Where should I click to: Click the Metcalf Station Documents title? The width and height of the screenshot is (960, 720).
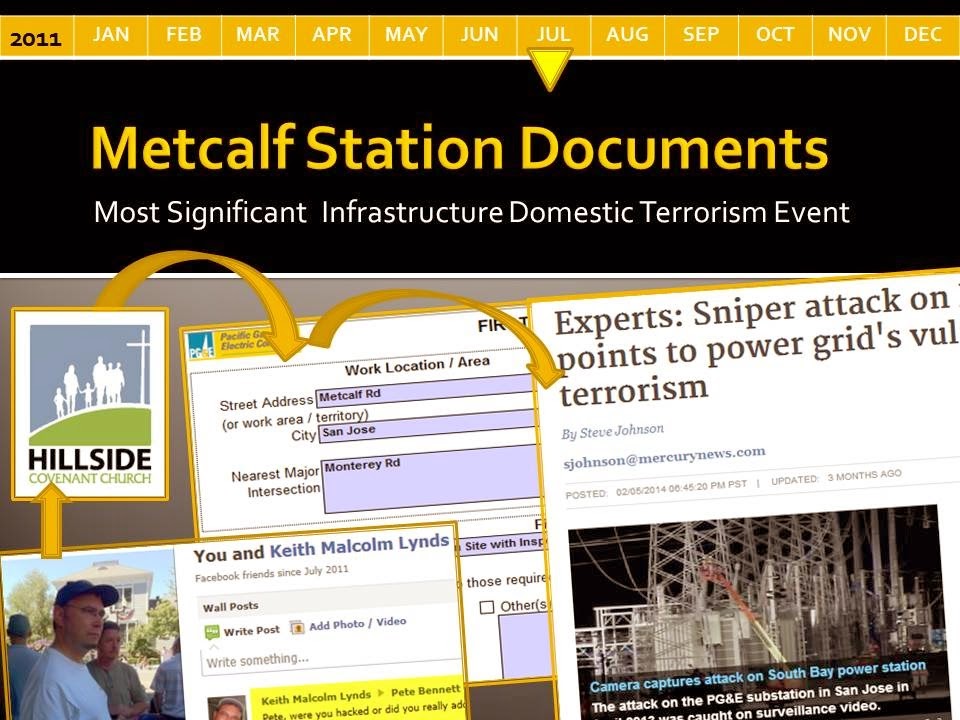click(459, 148)
